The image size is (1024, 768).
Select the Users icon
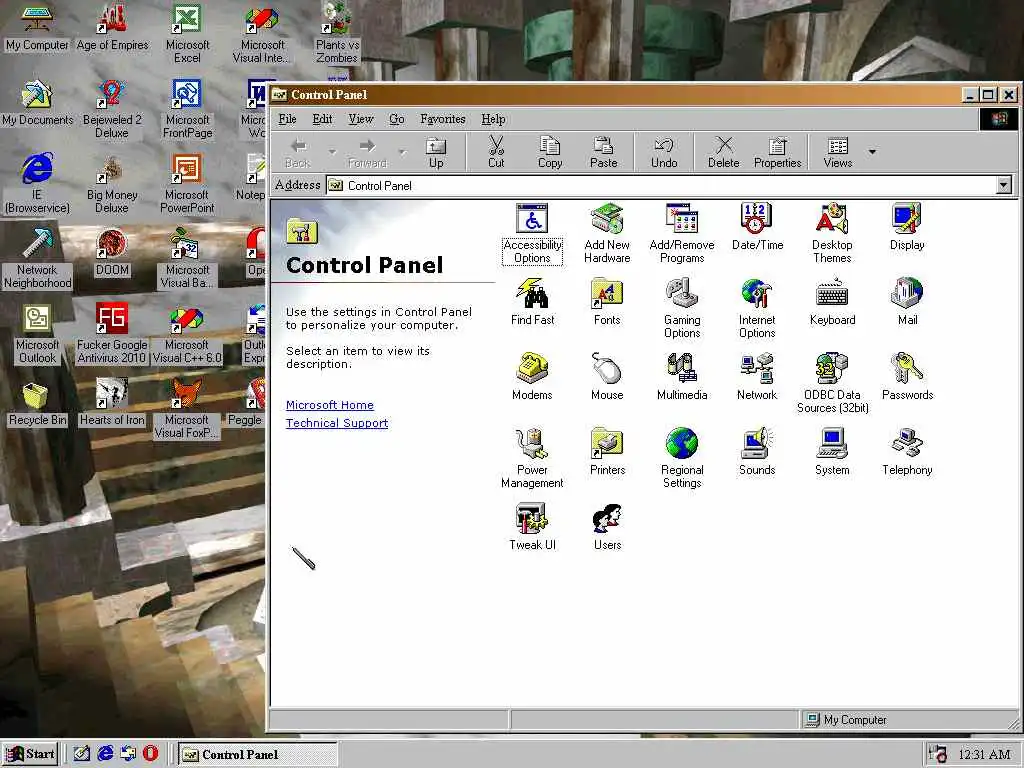(x=607, y=527)
